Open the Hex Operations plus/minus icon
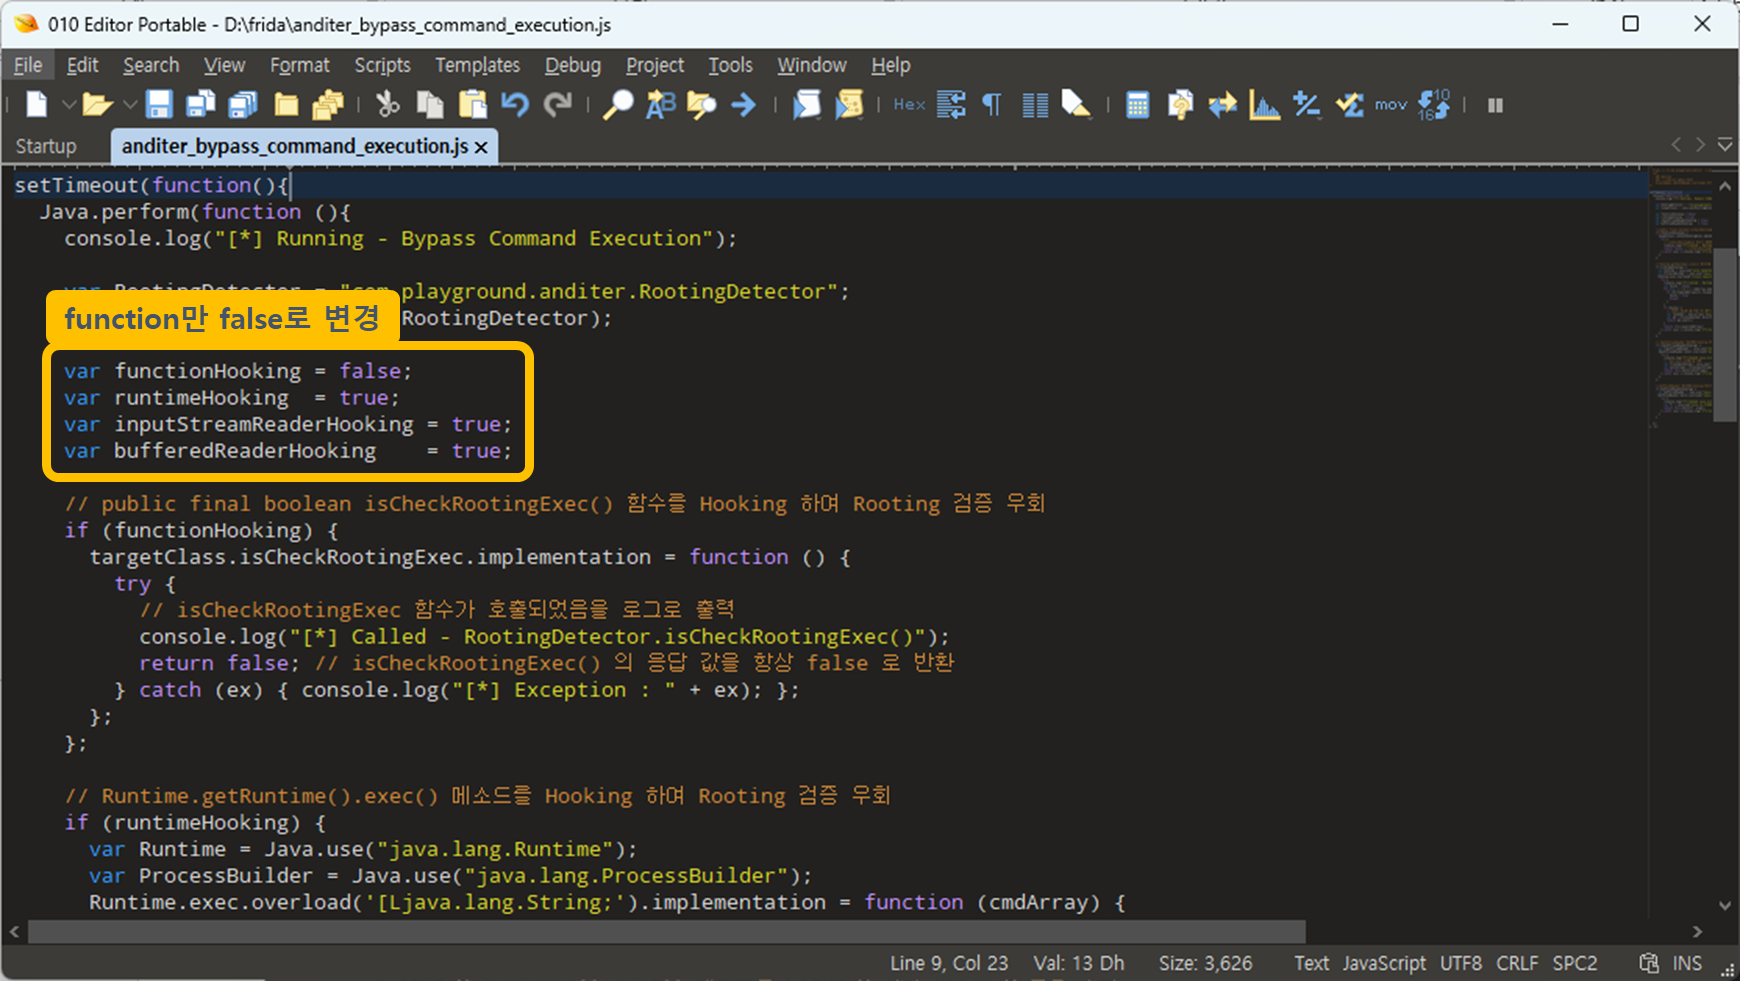 point(1306,104)
